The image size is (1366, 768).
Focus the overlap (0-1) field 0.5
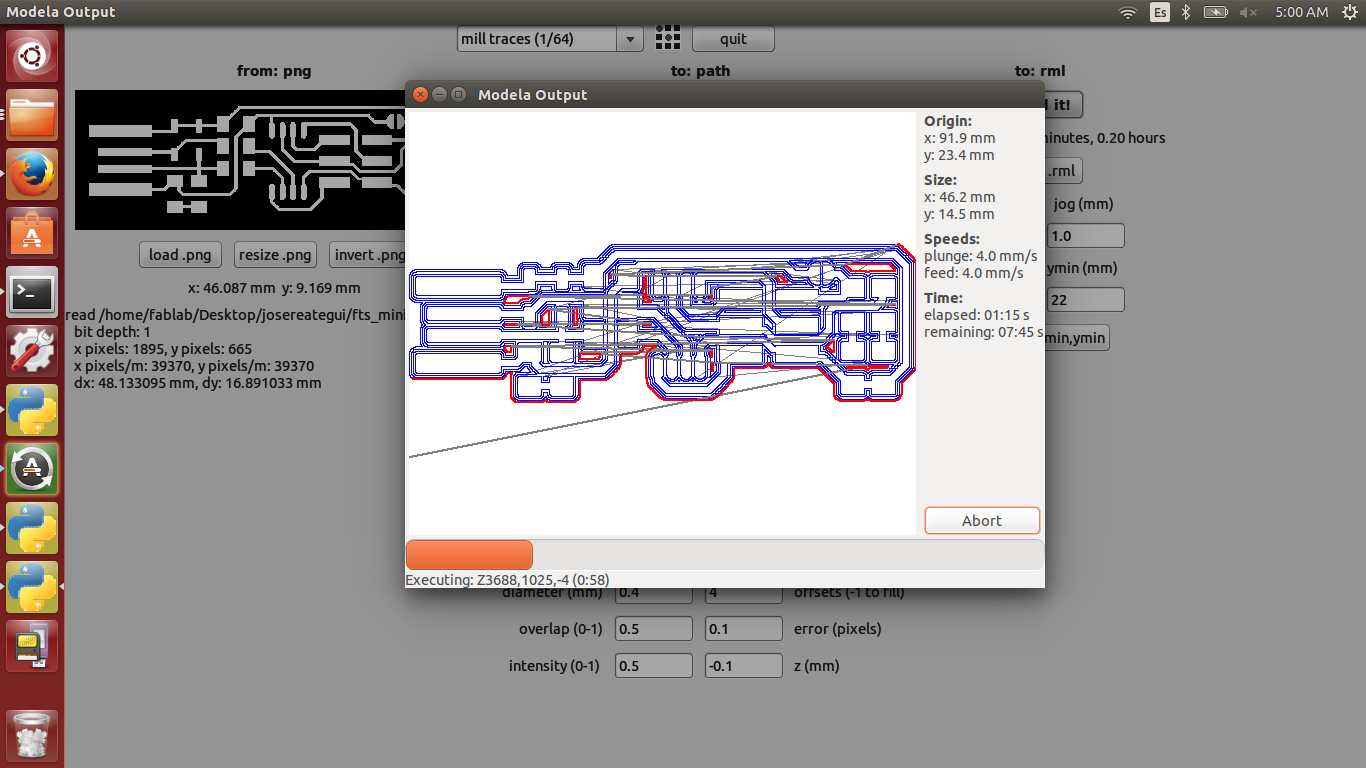653,629
